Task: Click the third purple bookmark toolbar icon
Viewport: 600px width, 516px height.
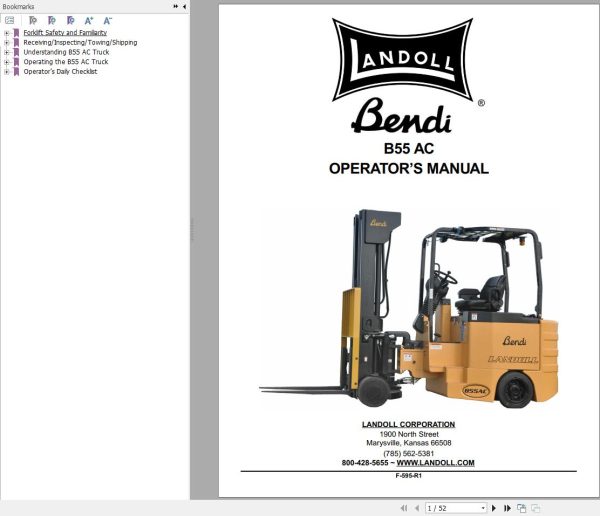Action: [x=70, y=20]
